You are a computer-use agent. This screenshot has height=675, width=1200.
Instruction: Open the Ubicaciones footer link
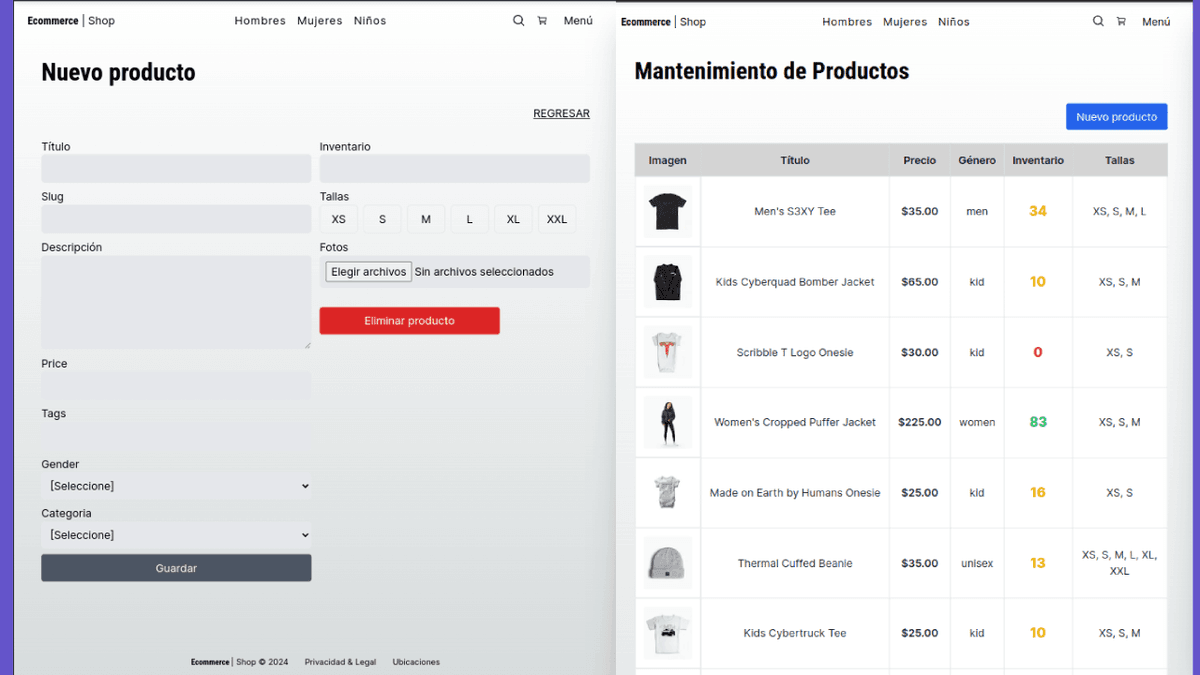[416, 662]
